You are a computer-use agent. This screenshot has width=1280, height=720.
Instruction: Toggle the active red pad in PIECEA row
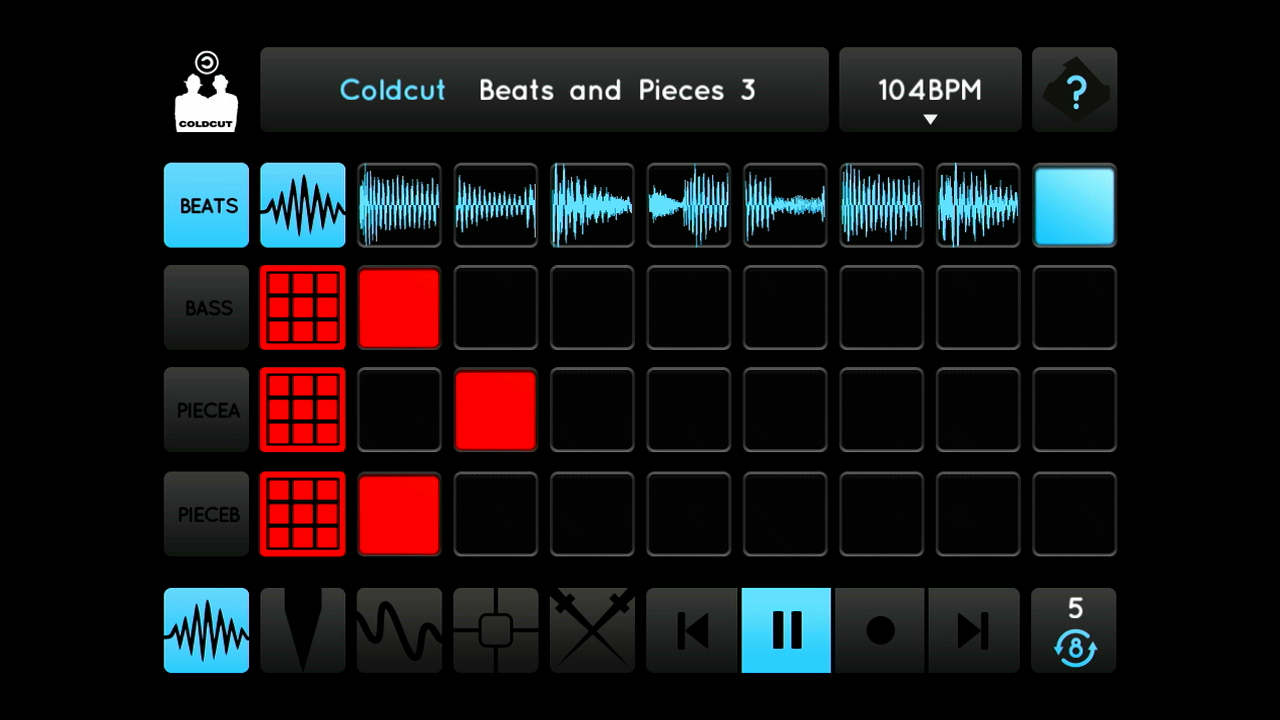(496, 410)
